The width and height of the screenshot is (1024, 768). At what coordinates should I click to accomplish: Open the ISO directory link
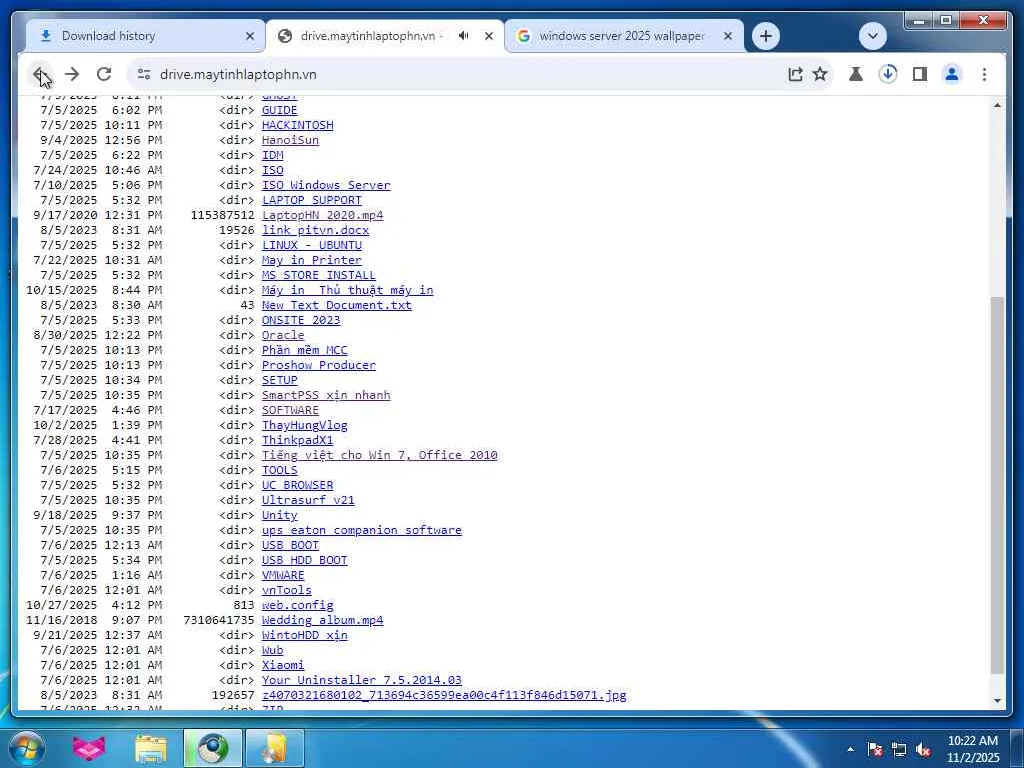coord(272,170)
